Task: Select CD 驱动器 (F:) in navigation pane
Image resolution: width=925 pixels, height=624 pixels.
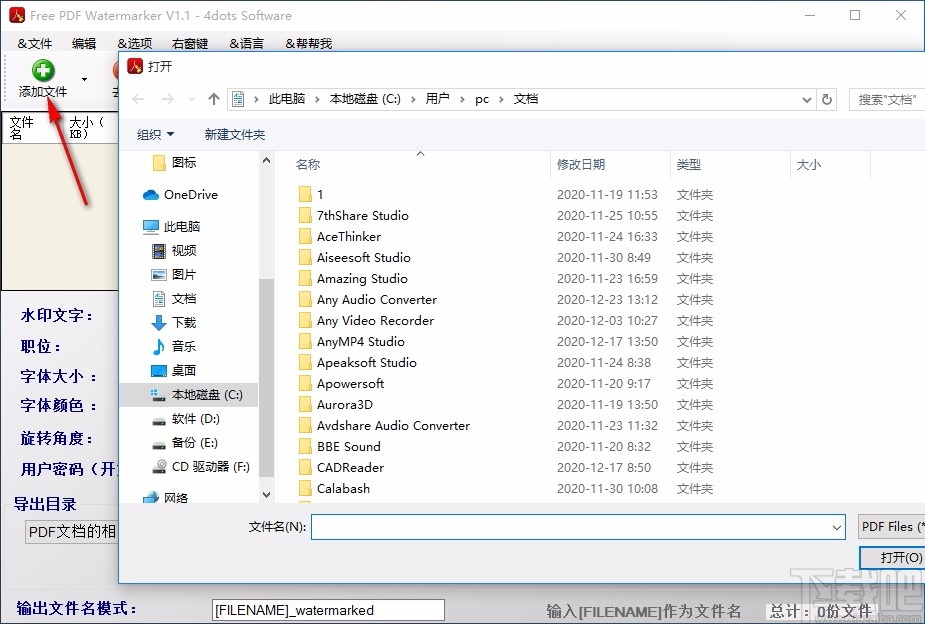Action: [201, 467]
